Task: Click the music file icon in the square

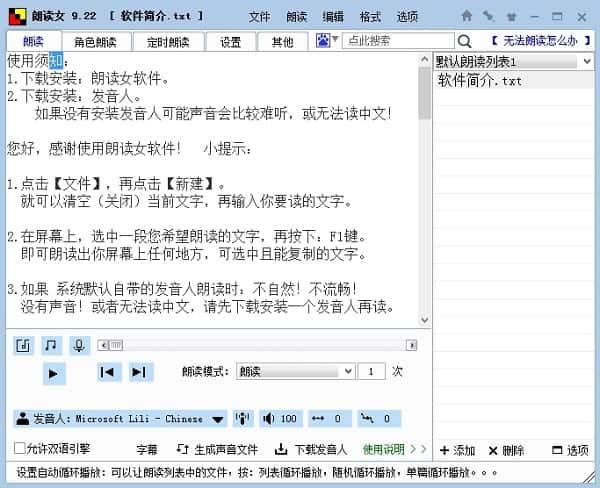Action: [24, 345]
